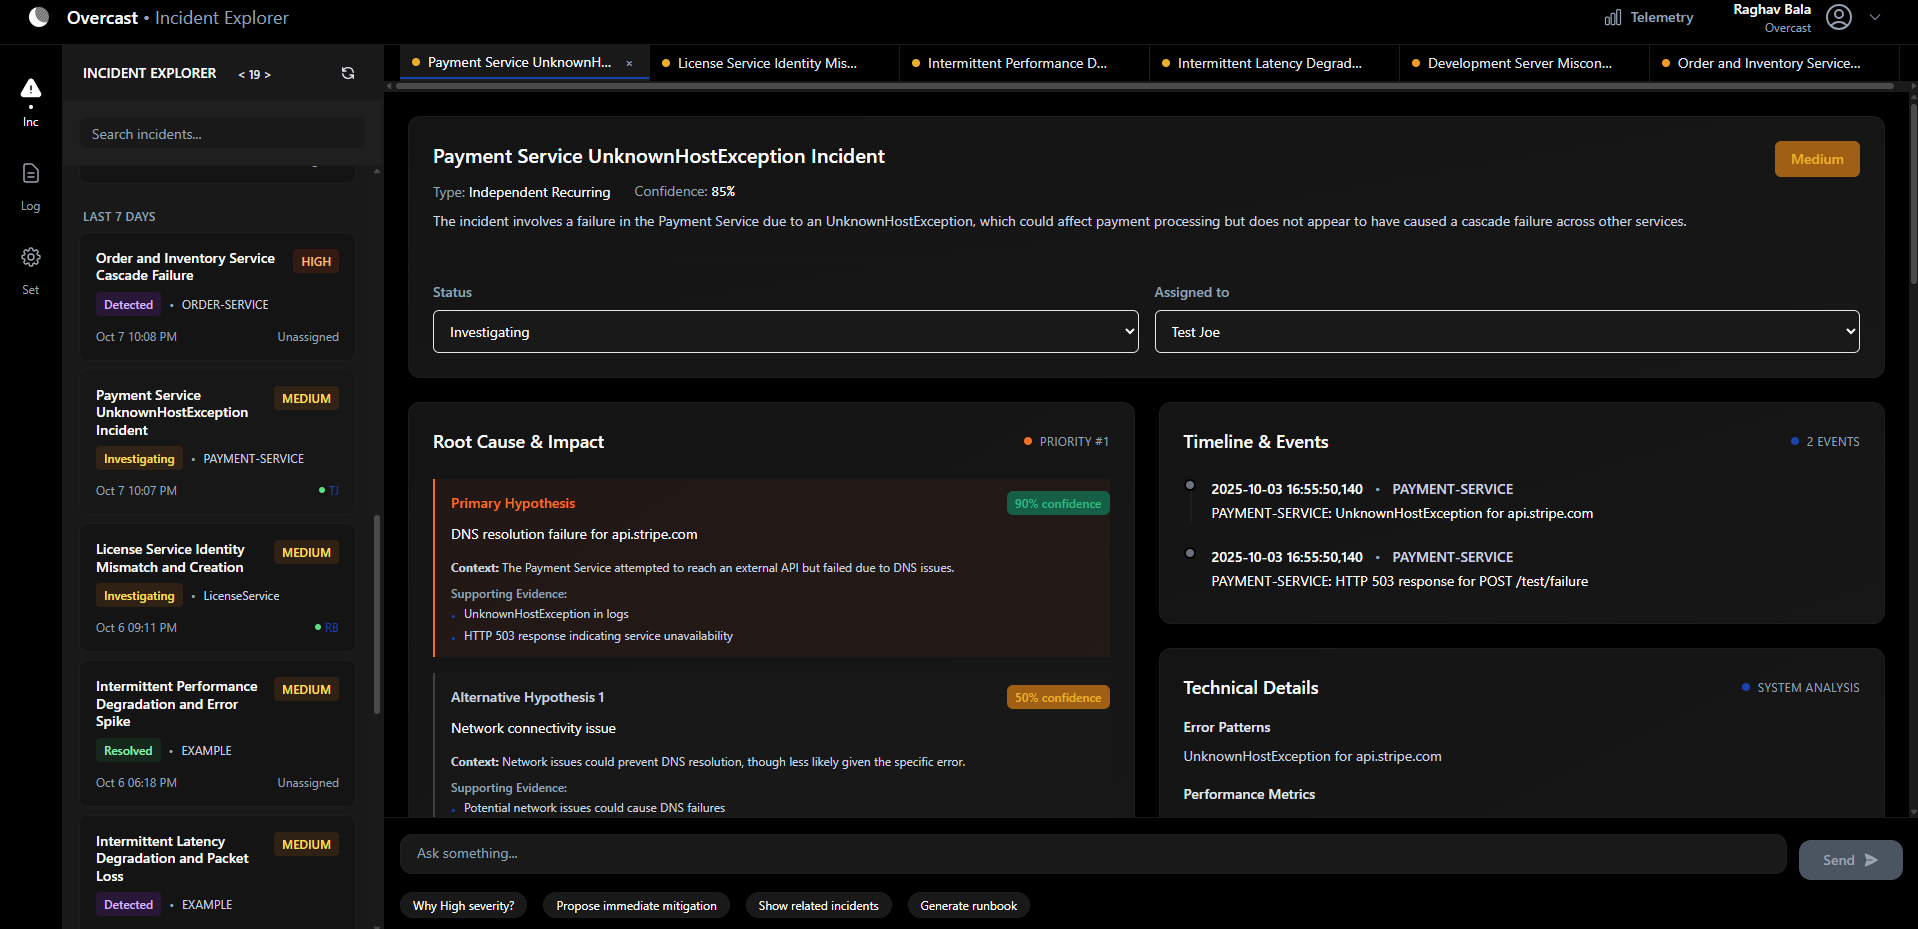Viewport: 1918px width, 929px height.
Task: Open the Logs document icon
Action: tap(31, 174)
